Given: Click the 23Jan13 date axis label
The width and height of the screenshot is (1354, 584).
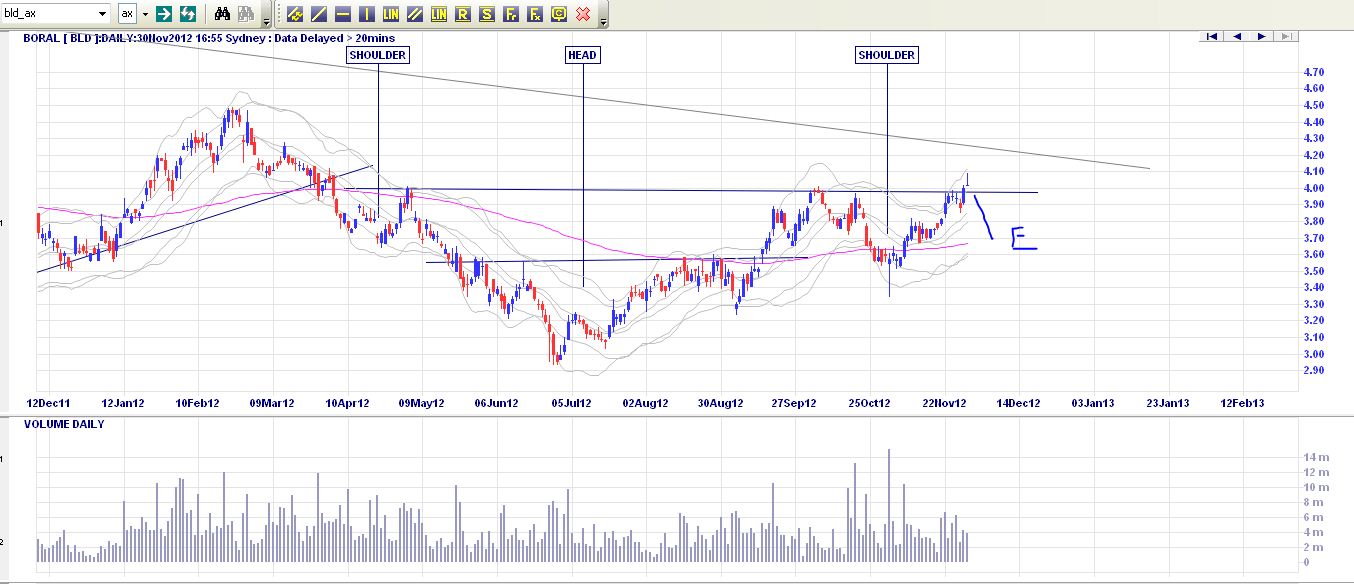Looking at the screenshot, I should pos(1168,403).
